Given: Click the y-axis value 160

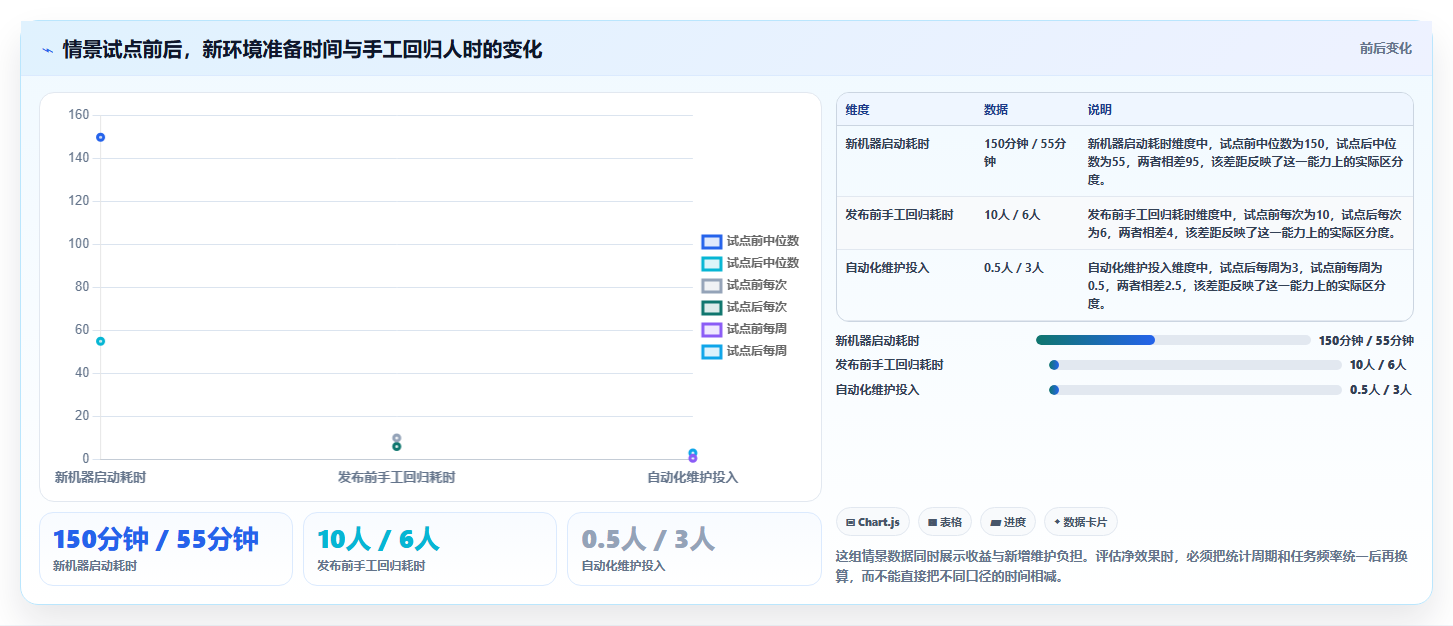Looking at the screenshot, I should pyautogui.click(x=78, y=115).
